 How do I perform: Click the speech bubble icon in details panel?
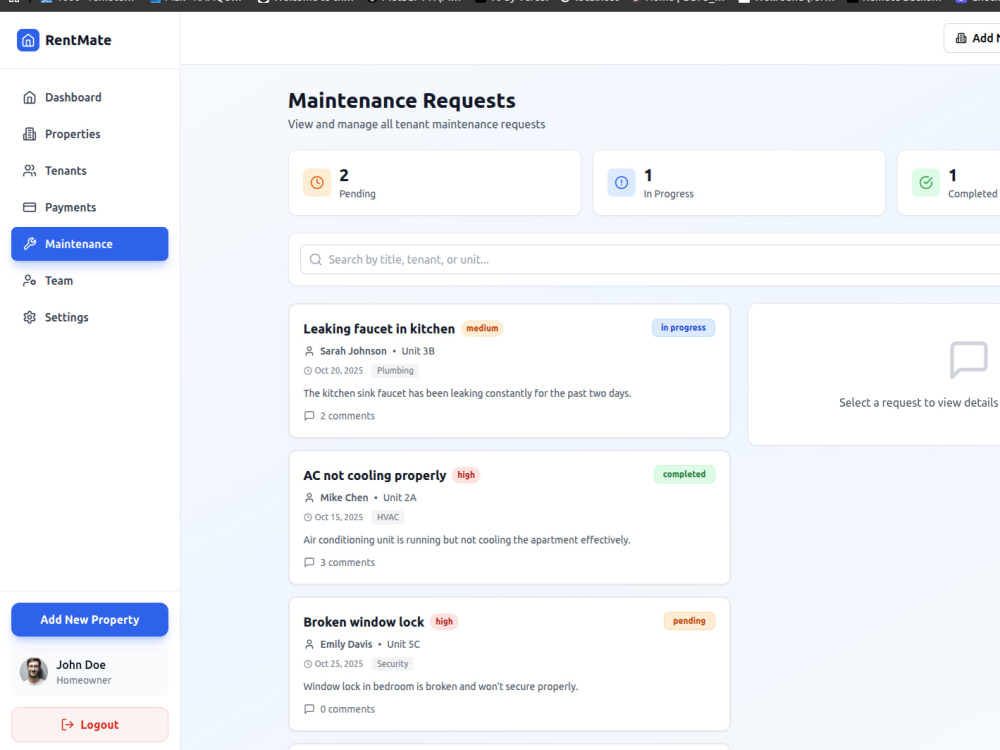pyautogui.click(x=969, y=360)
